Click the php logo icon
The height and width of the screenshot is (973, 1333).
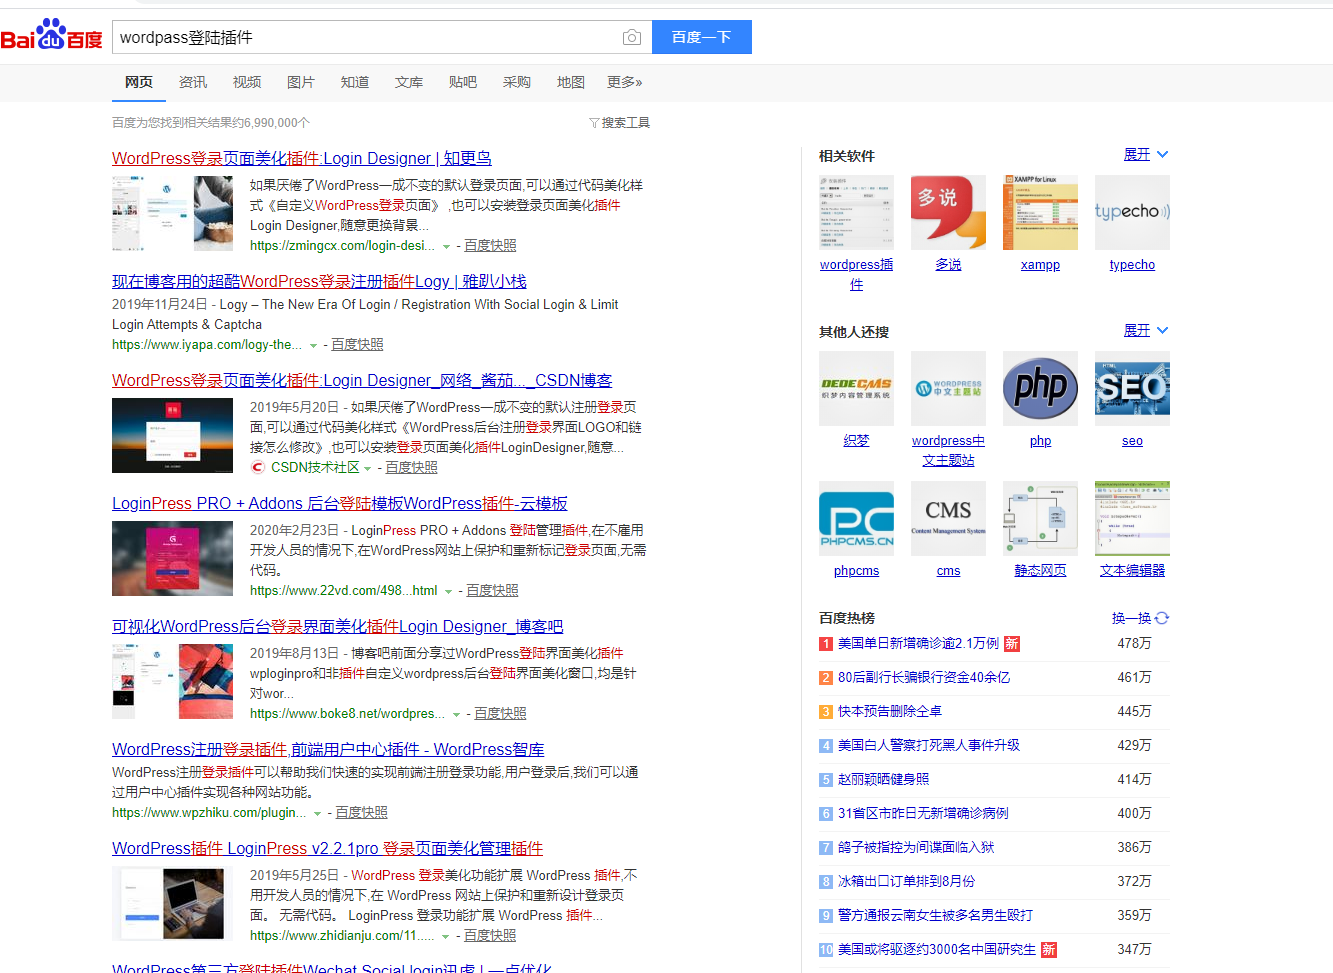pos(1040,388)
